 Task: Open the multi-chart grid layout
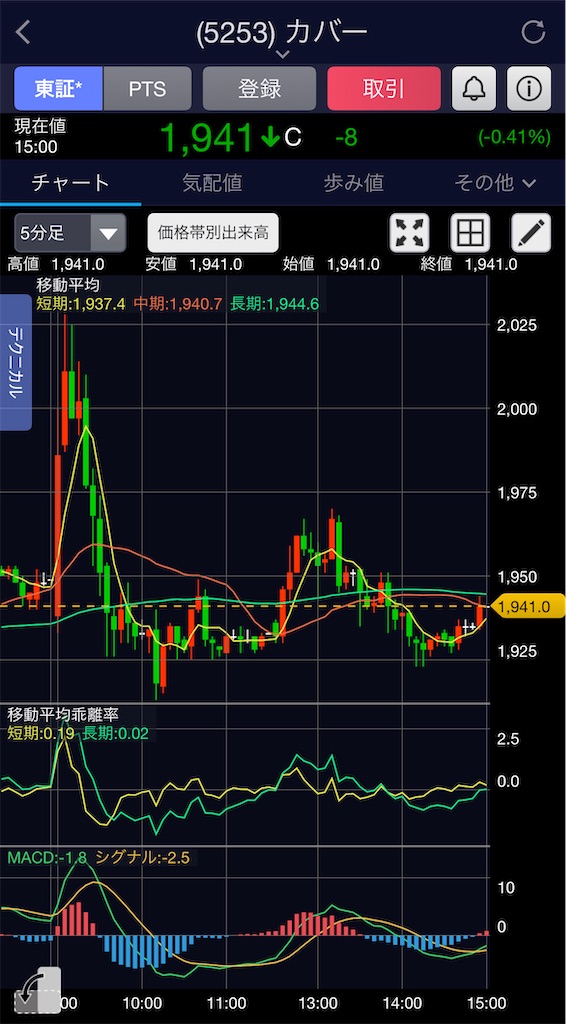pos(470,232)
